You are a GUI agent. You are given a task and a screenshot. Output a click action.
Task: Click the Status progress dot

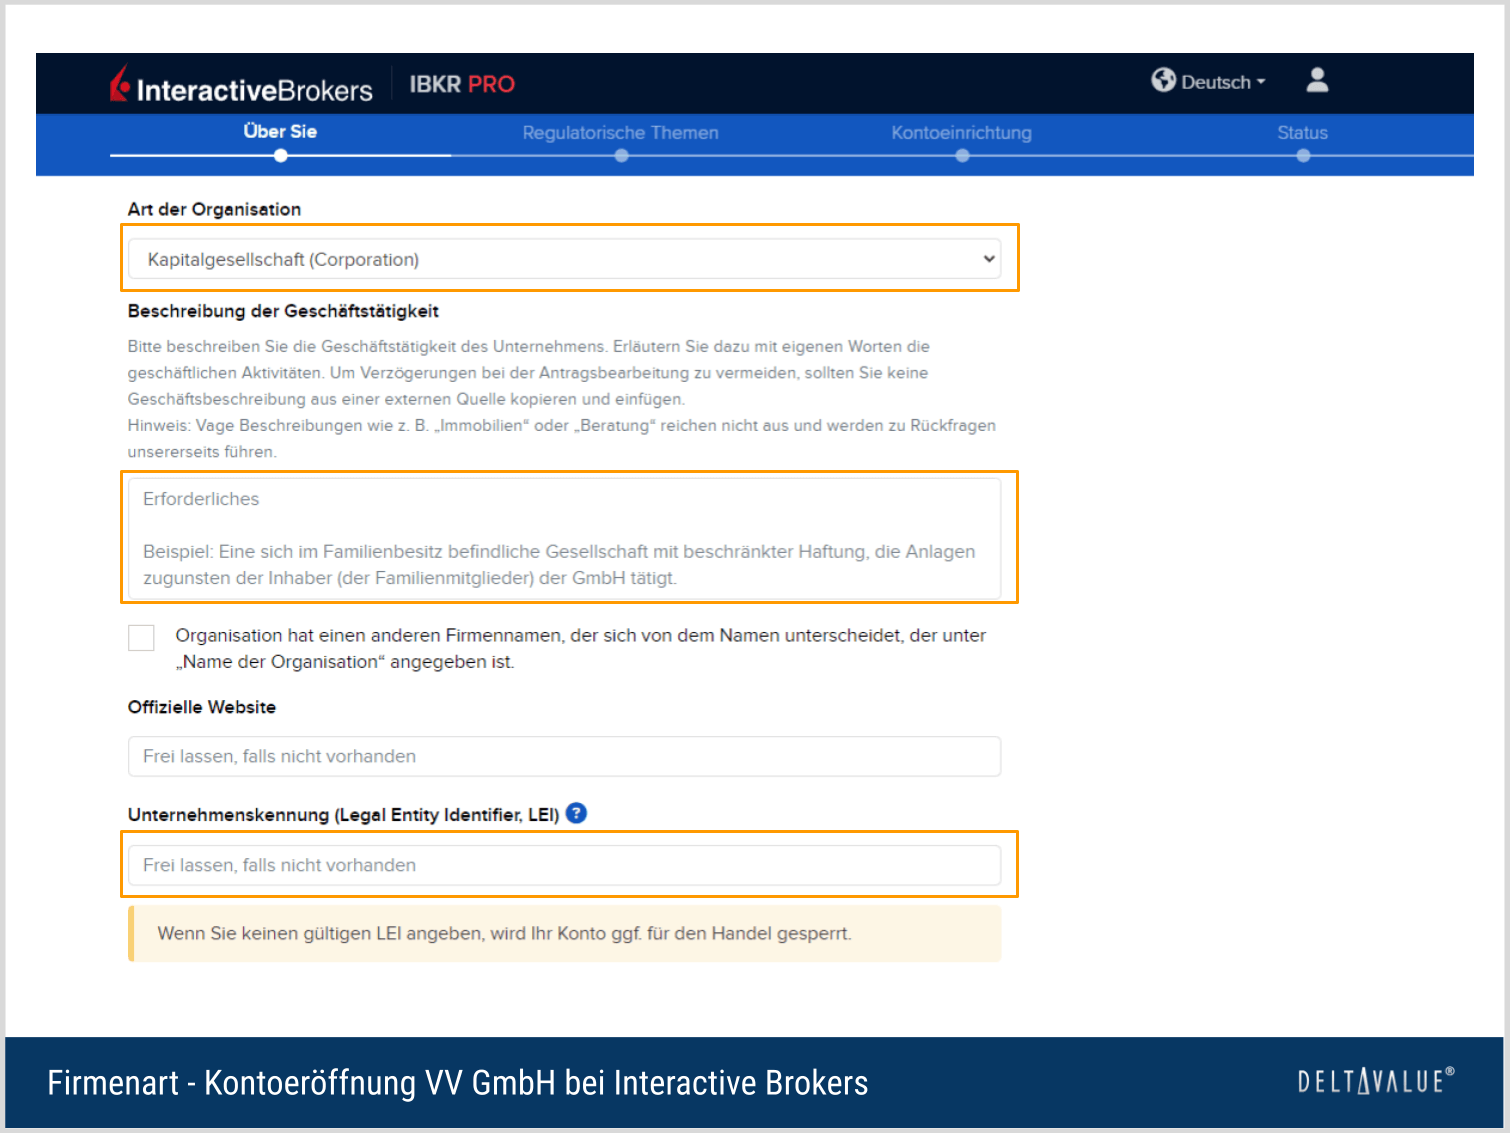1303,156
